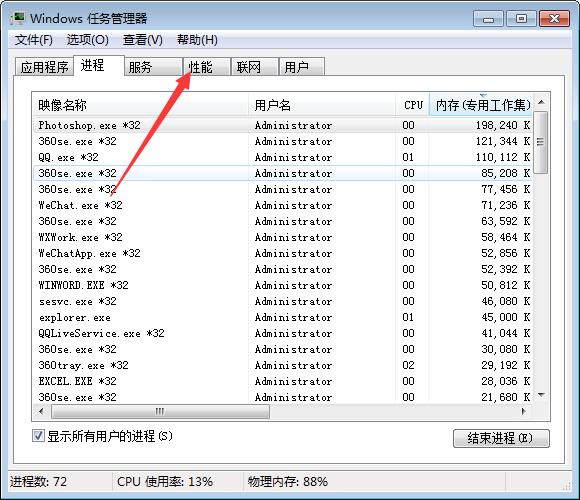Open the 查看(V) menu
Viewport: 580px width, 500px height.
click(142, 40)
